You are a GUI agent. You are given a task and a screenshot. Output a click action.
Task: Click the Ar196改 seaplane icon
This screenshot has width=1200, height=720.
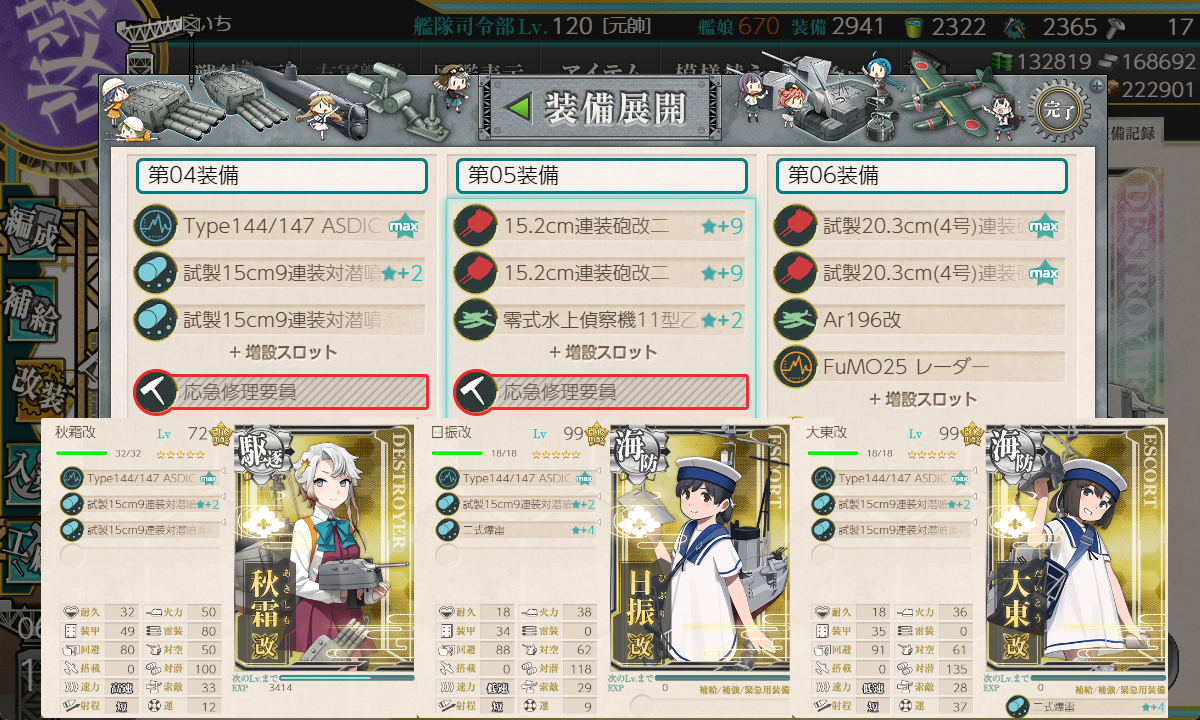point(795,320)
